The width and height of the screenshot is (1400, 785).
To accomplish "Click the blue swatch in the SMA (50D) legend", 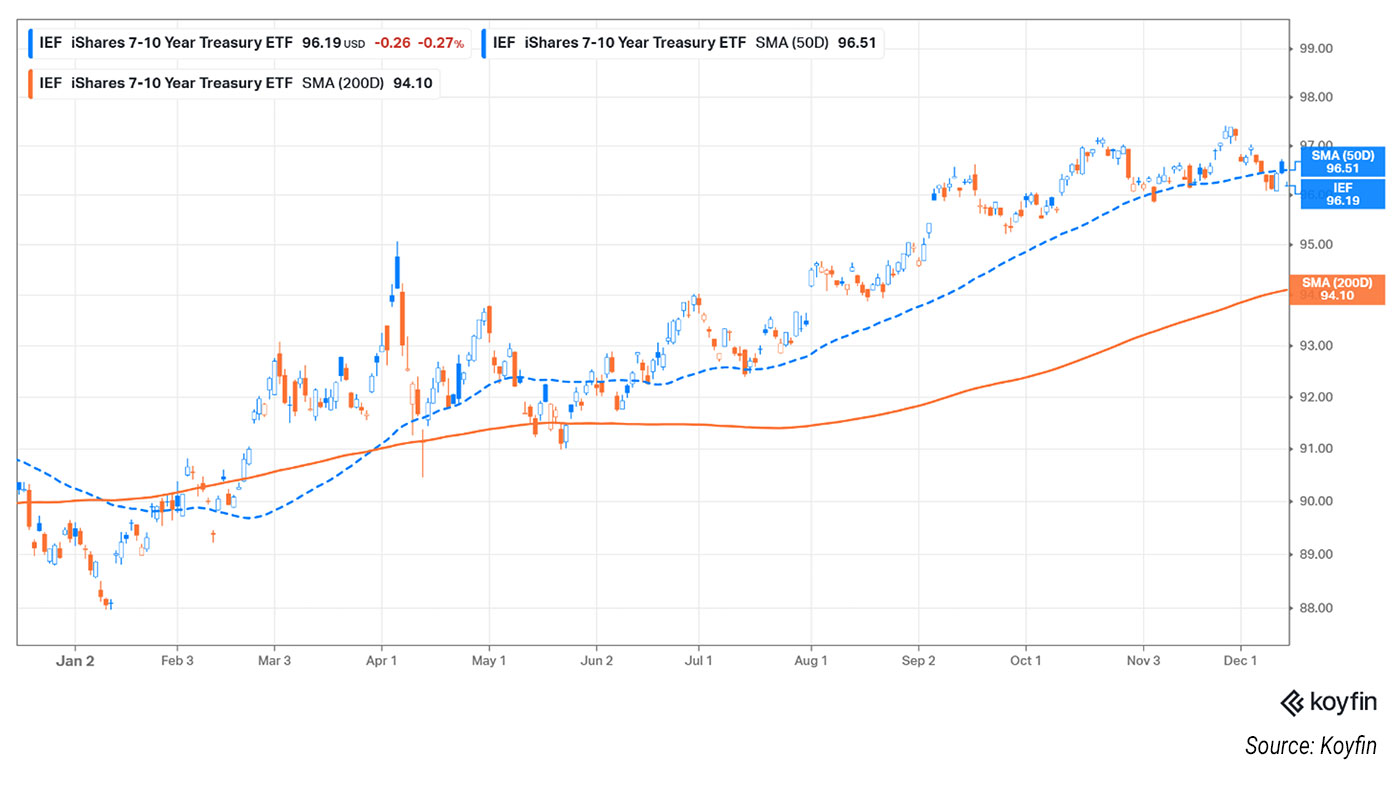I will [484, 43].
